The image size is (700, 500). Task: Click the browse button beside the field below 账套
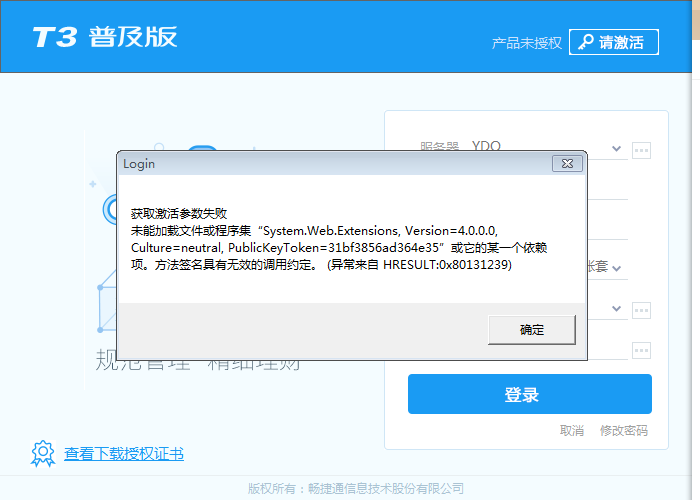642,310
